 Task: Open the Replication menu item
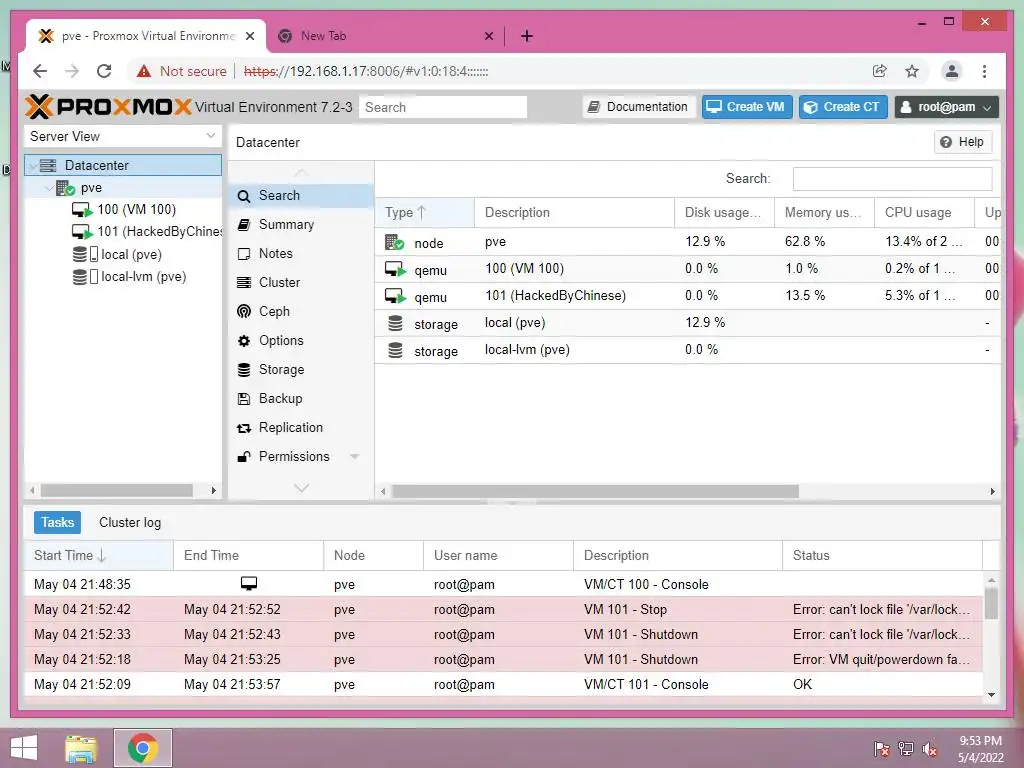point(300,427)
